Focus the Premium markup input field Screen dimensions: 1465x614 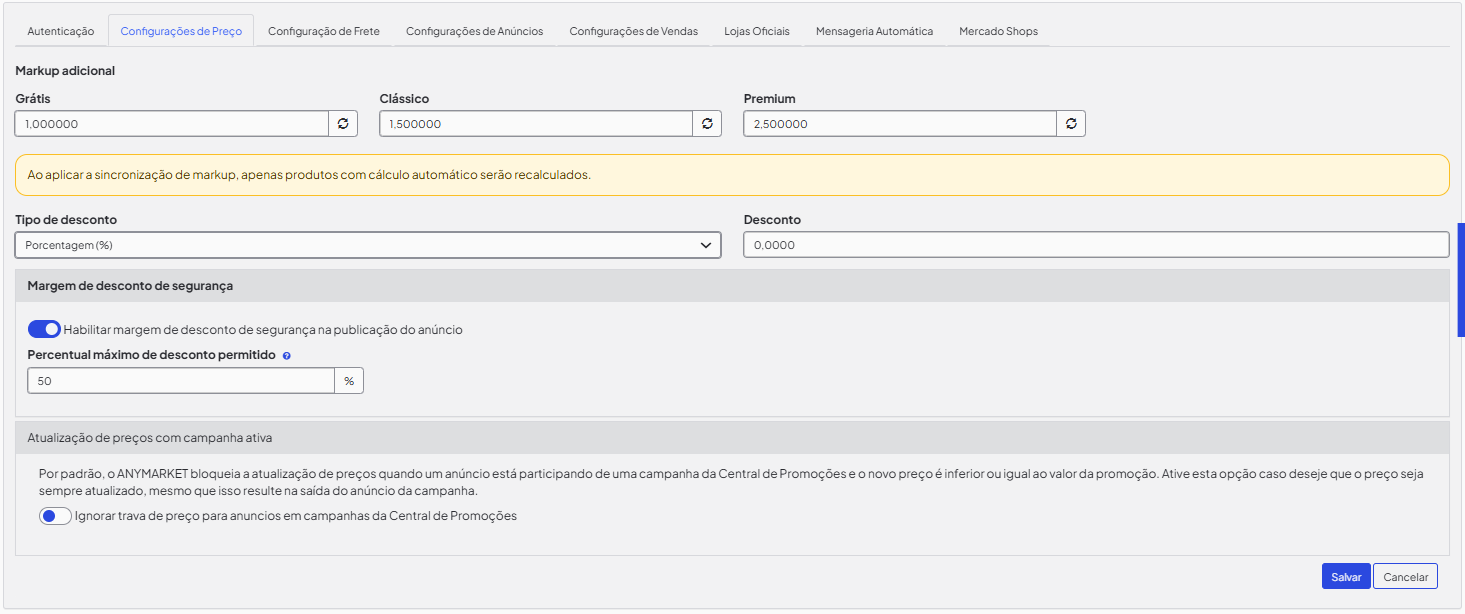pyautogui.click(x=900, y=124)
